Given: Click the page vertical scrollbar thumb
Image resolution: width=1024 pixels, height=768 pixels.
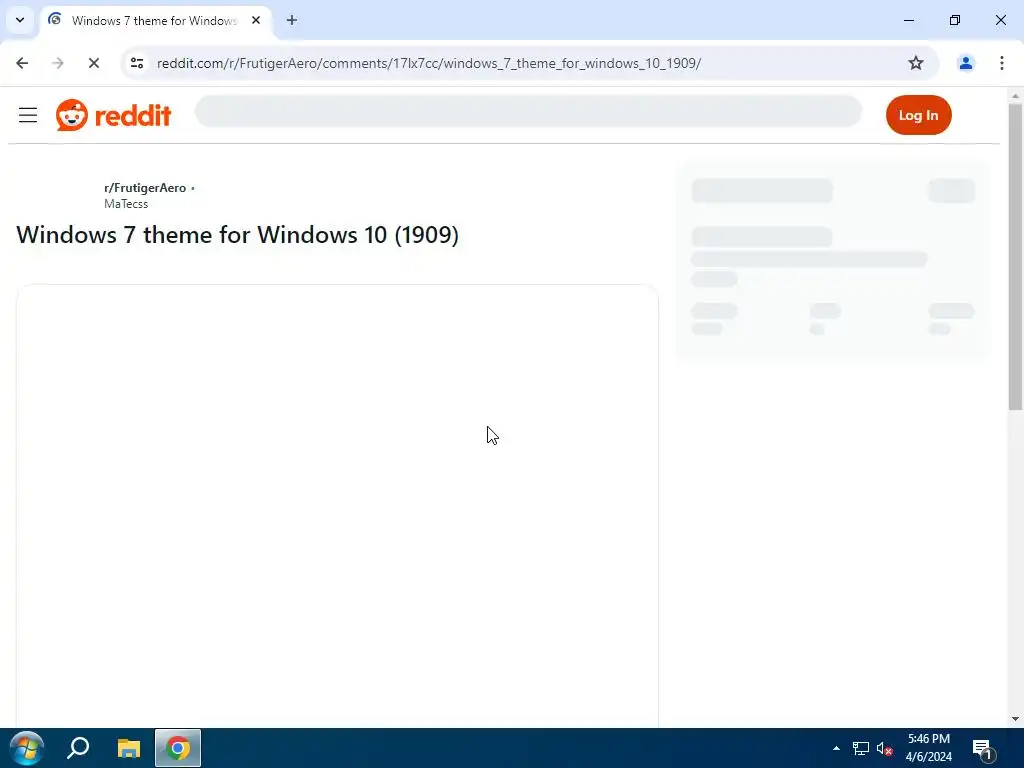Looking at the screenshot, I should (1015, 257).
